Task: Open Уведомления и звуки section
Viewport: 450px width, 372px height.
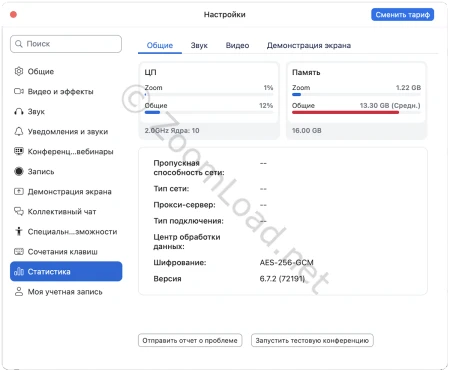Action: coord(66,131)
